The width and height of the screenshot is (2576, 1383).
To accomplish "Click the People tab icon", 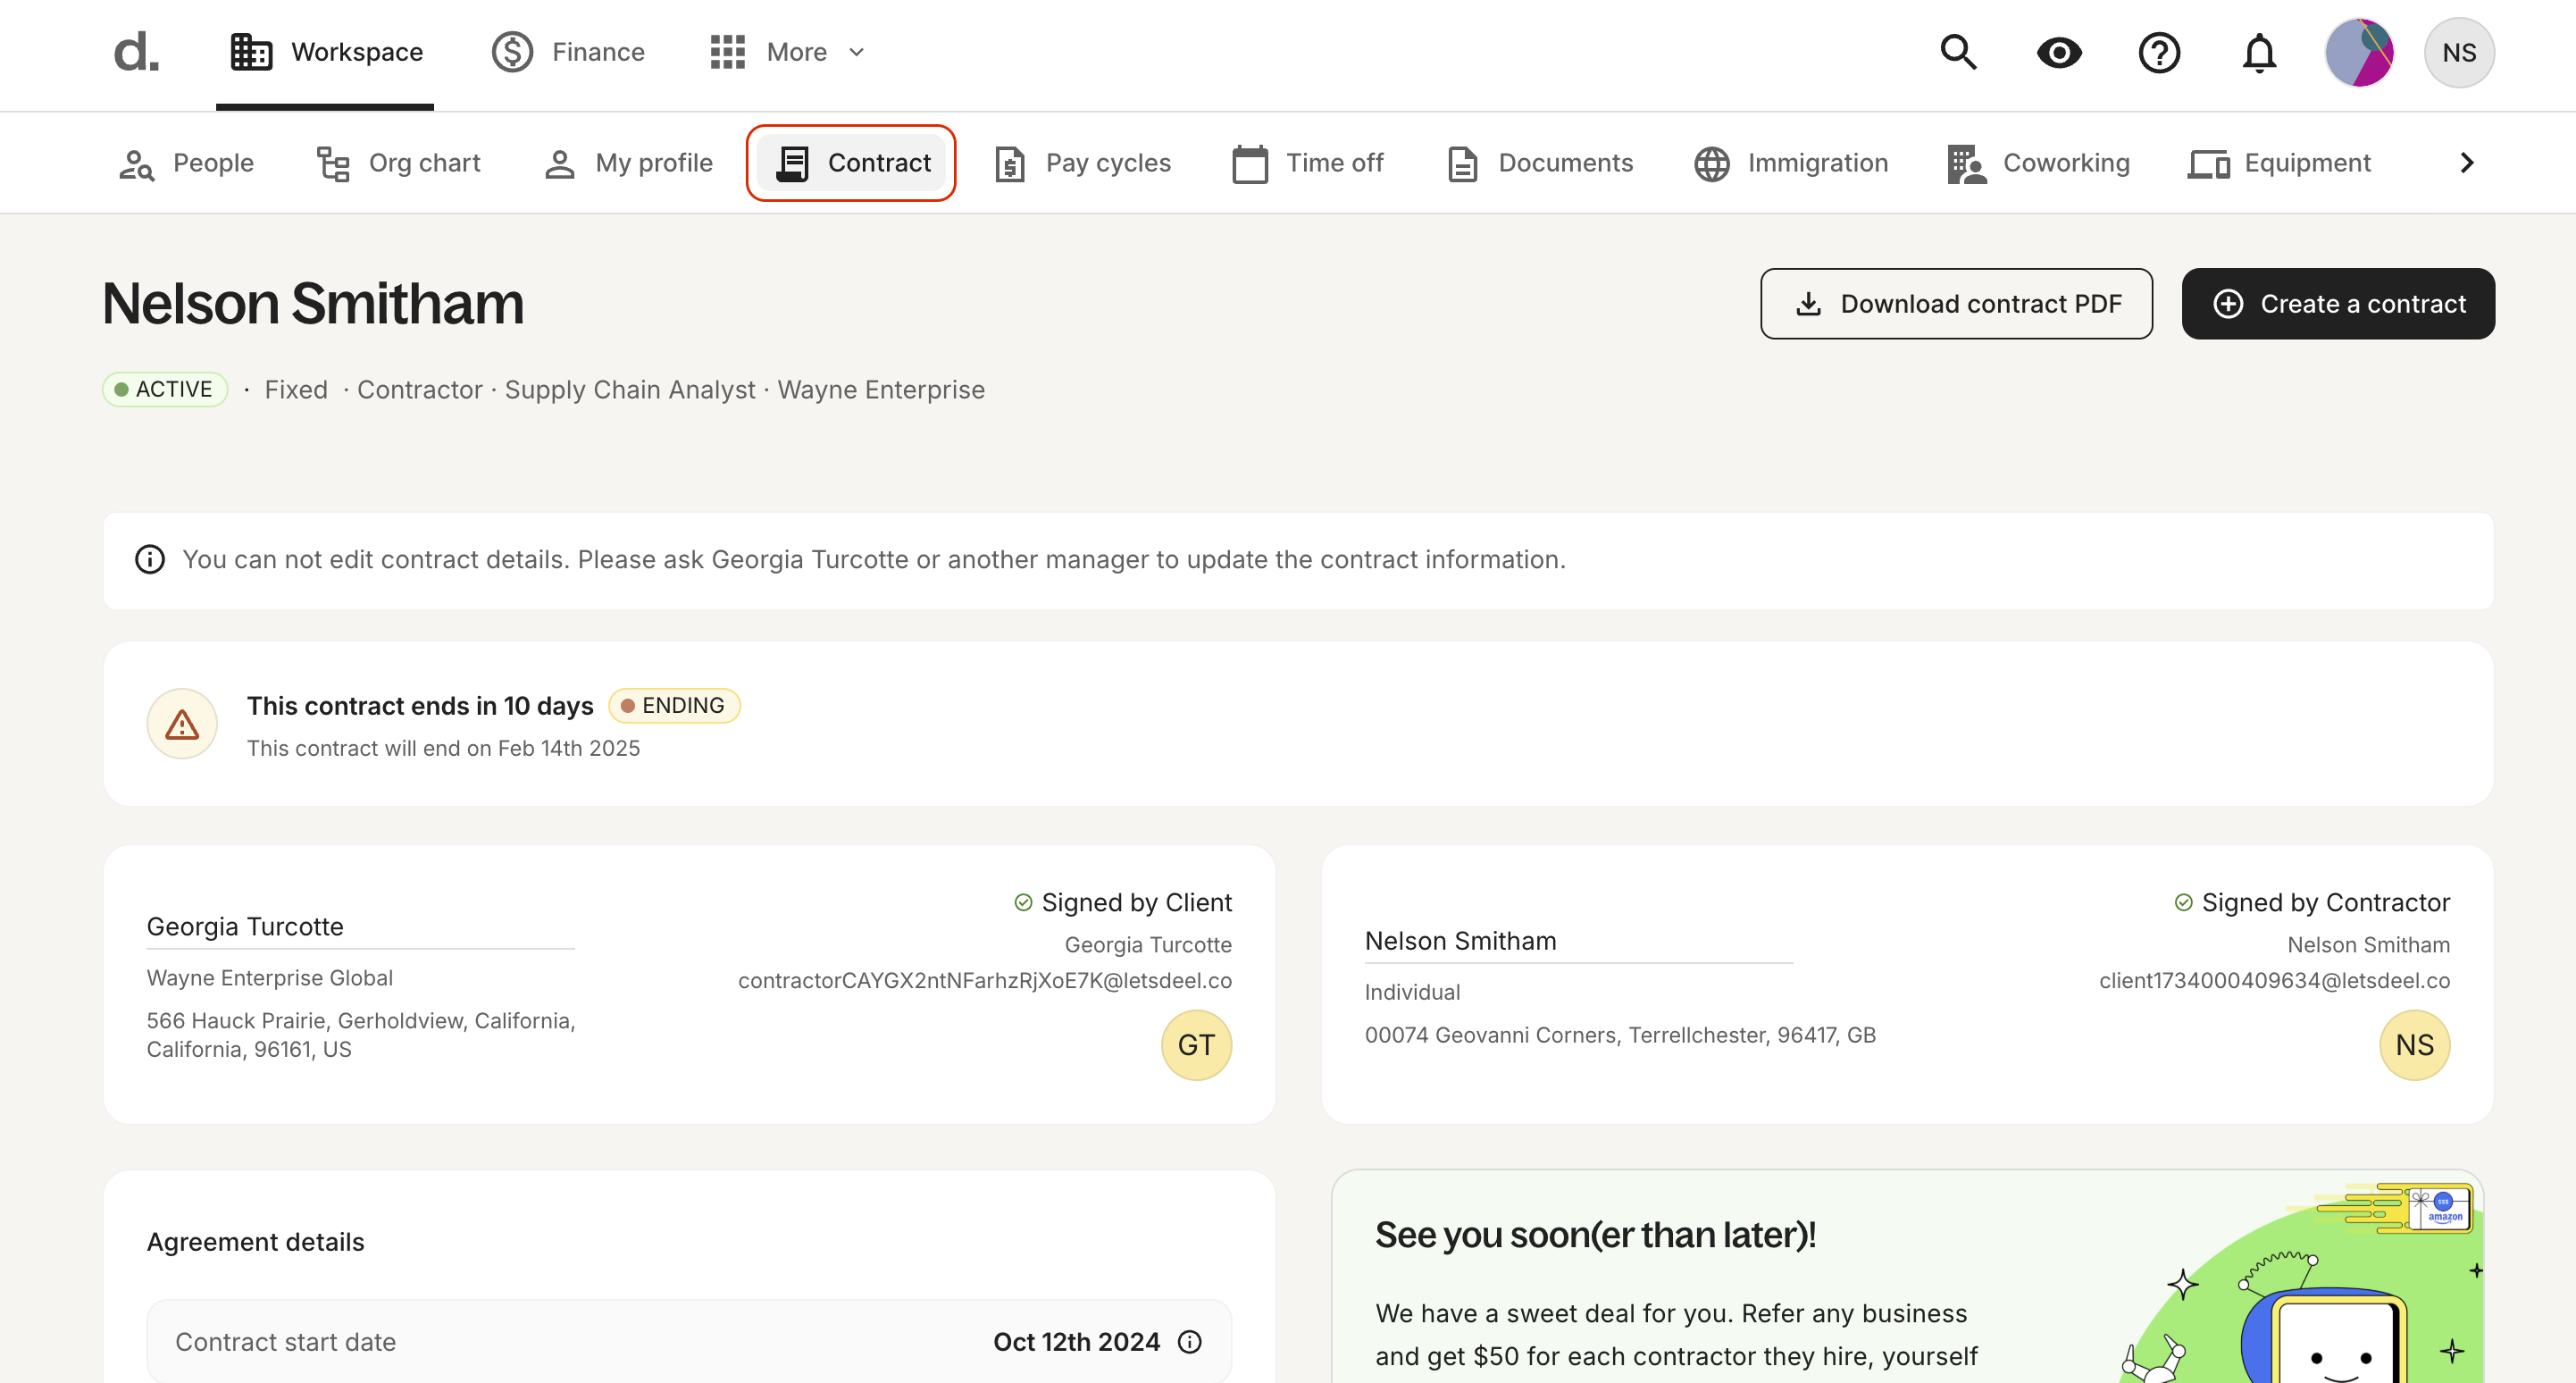I will click(x=136, y=164).
